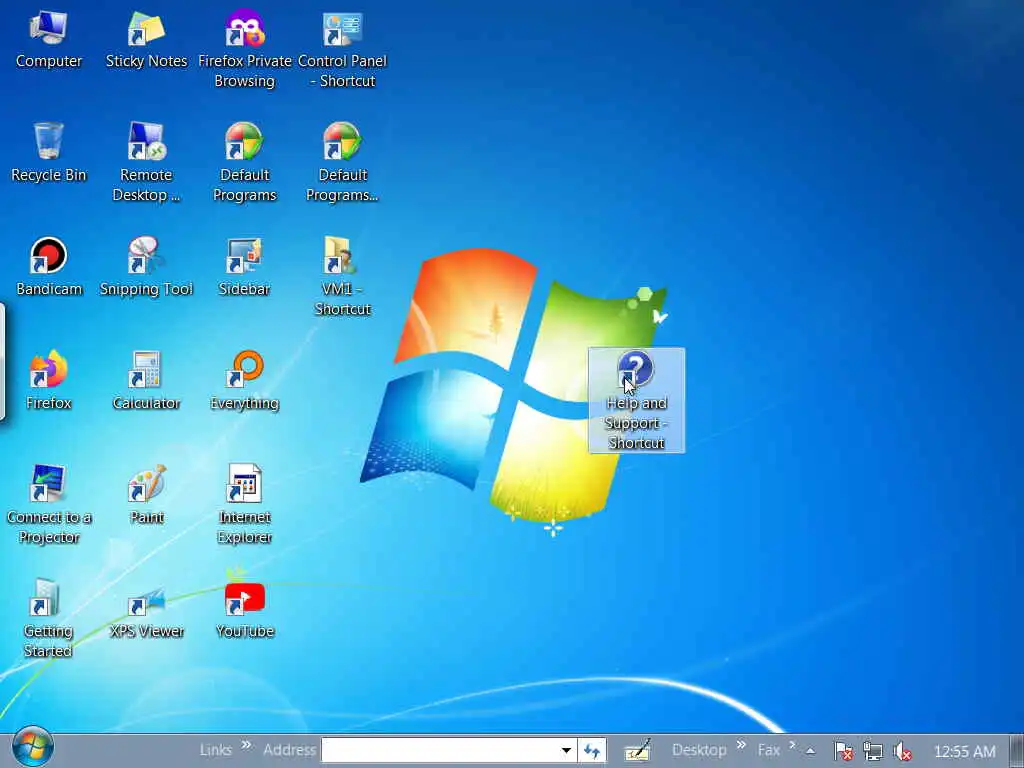Open the Tablet PC Input Panel icon

click(637, 751)
